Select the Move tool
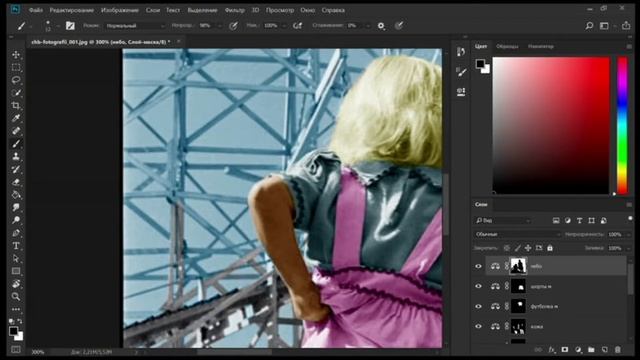Image resolution: width=640 pixels, height=360 pixels. point(16,55)
